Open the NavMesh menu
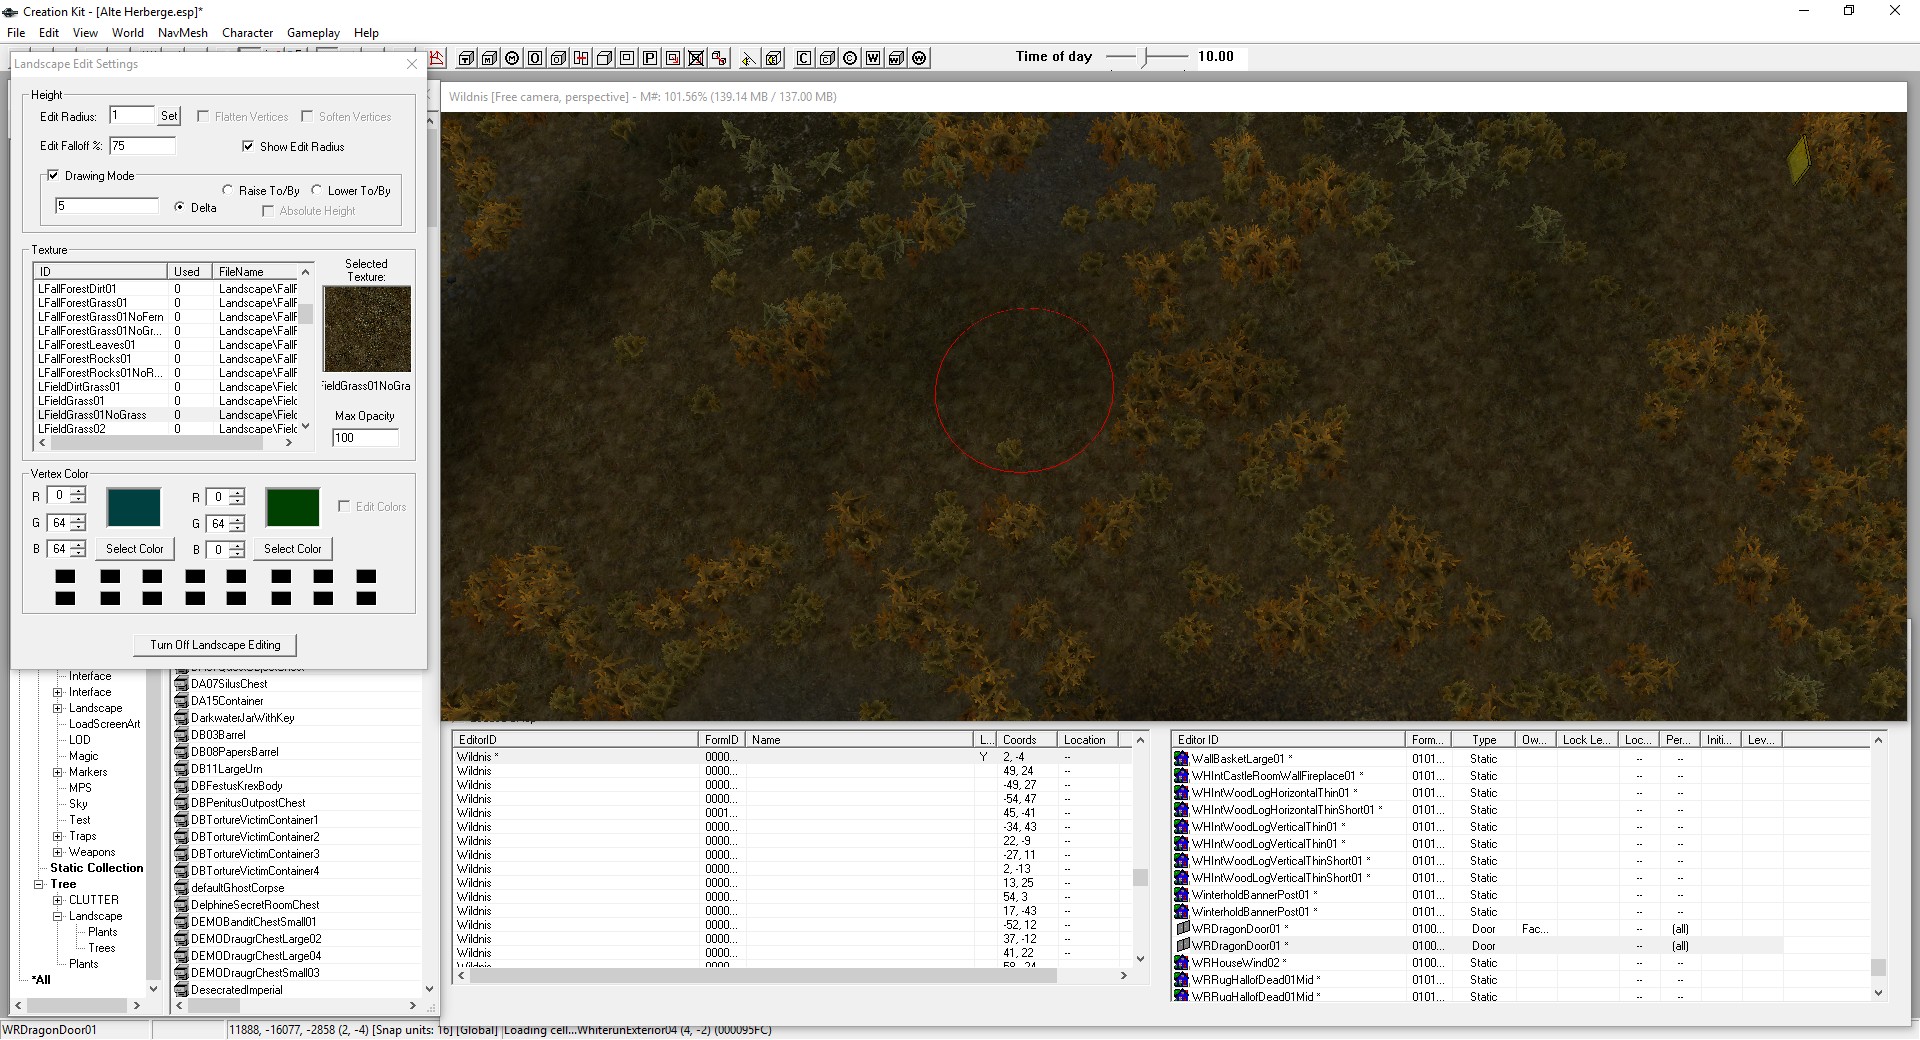Viewport: 1920px width, 1040px height. (183, 32)
